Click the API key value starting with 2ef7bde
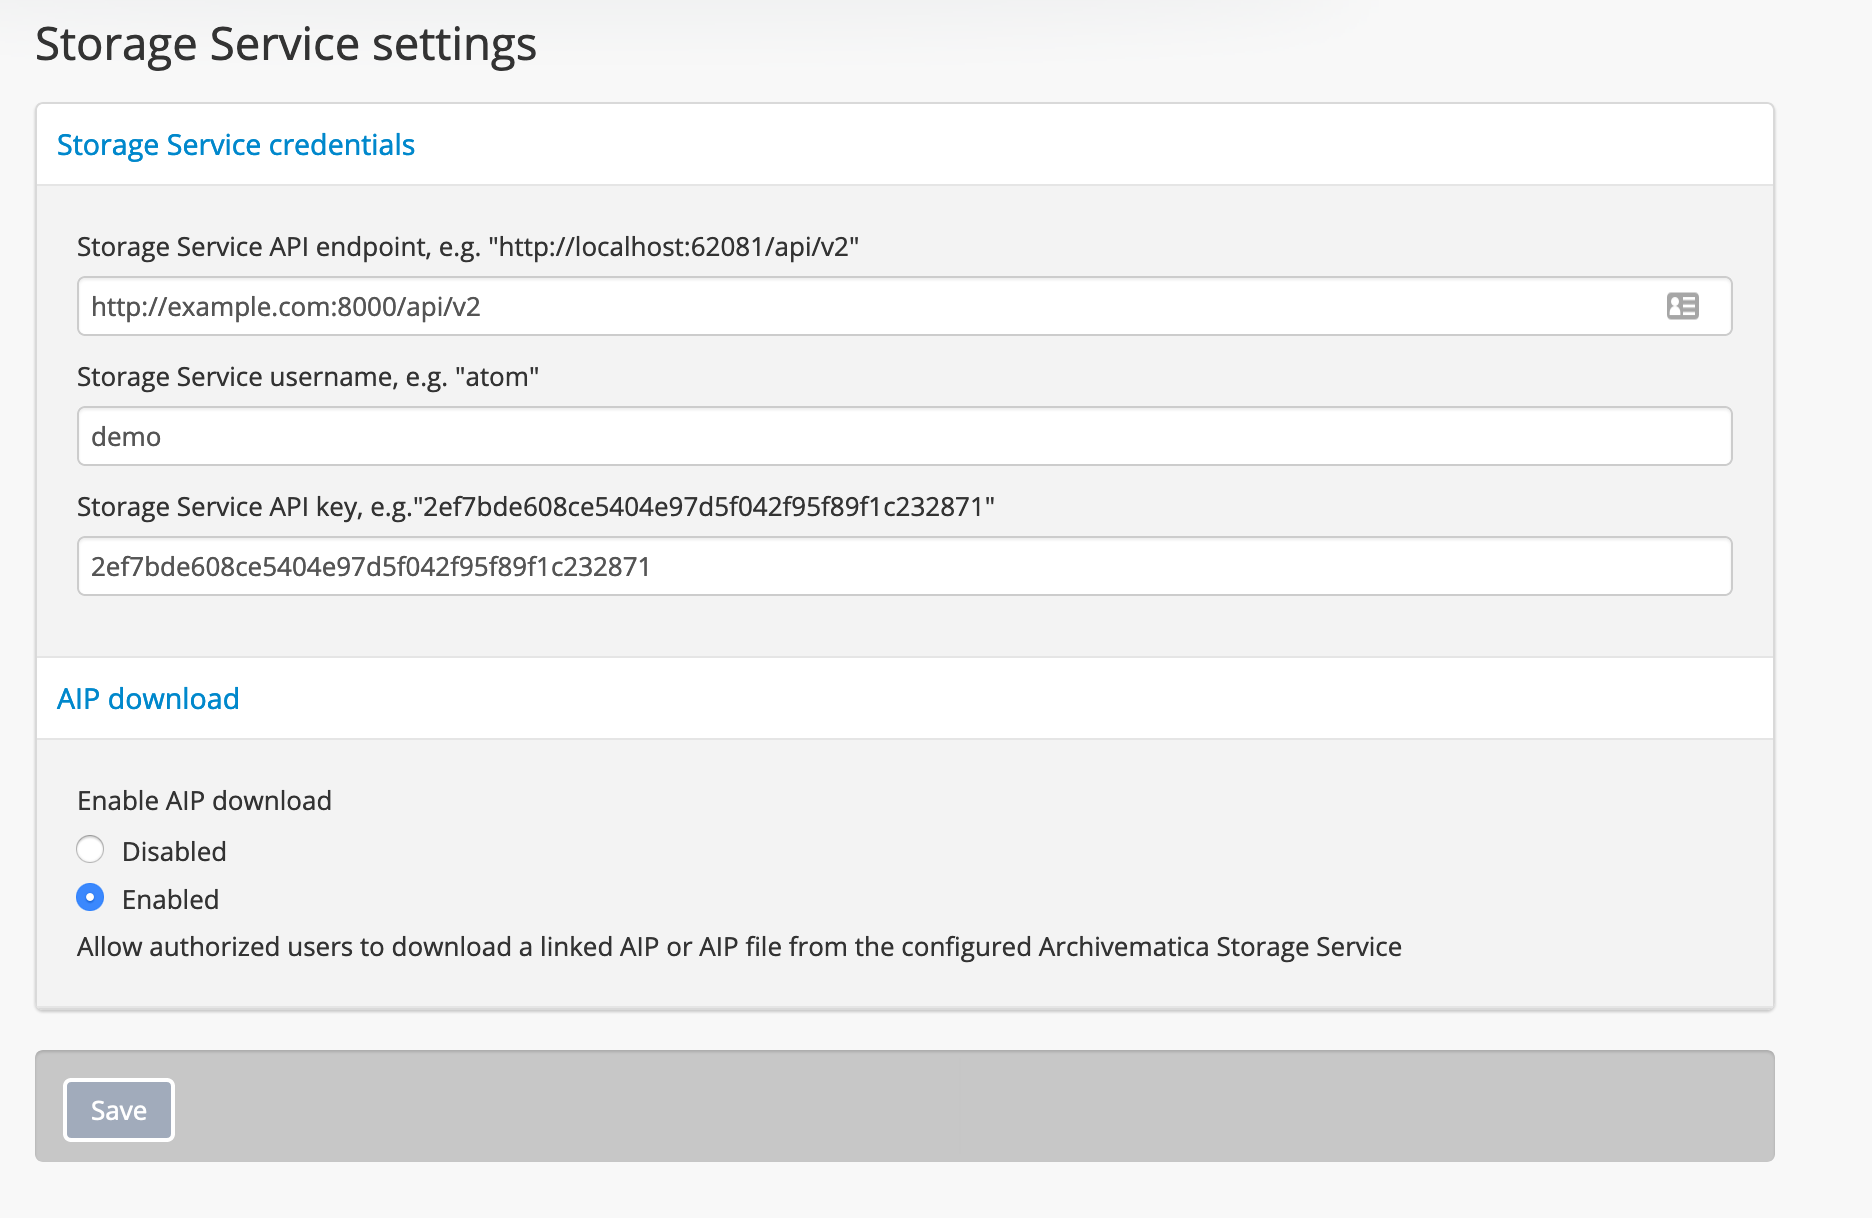 point(370,567)
